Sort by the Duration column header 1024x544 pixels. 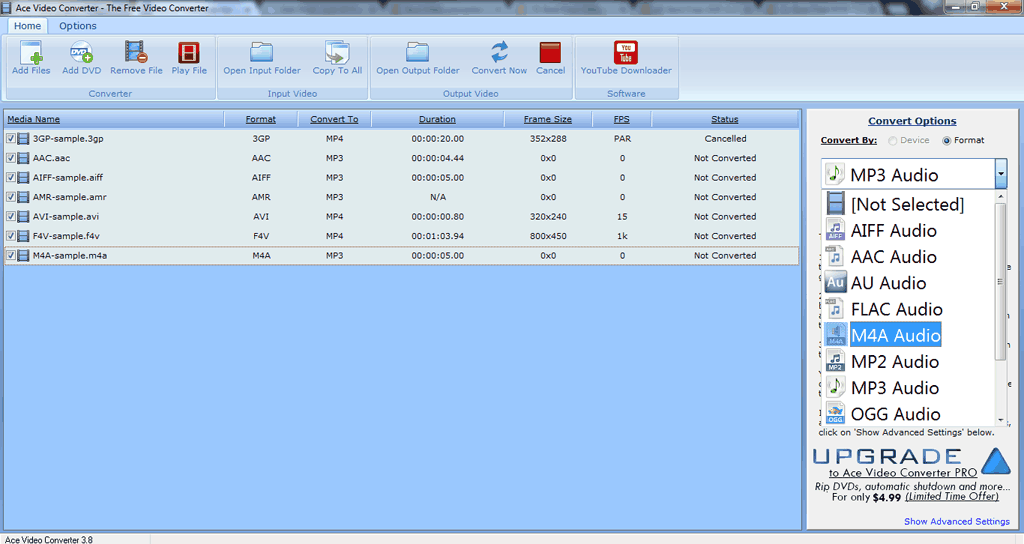(x=438, y=119)
